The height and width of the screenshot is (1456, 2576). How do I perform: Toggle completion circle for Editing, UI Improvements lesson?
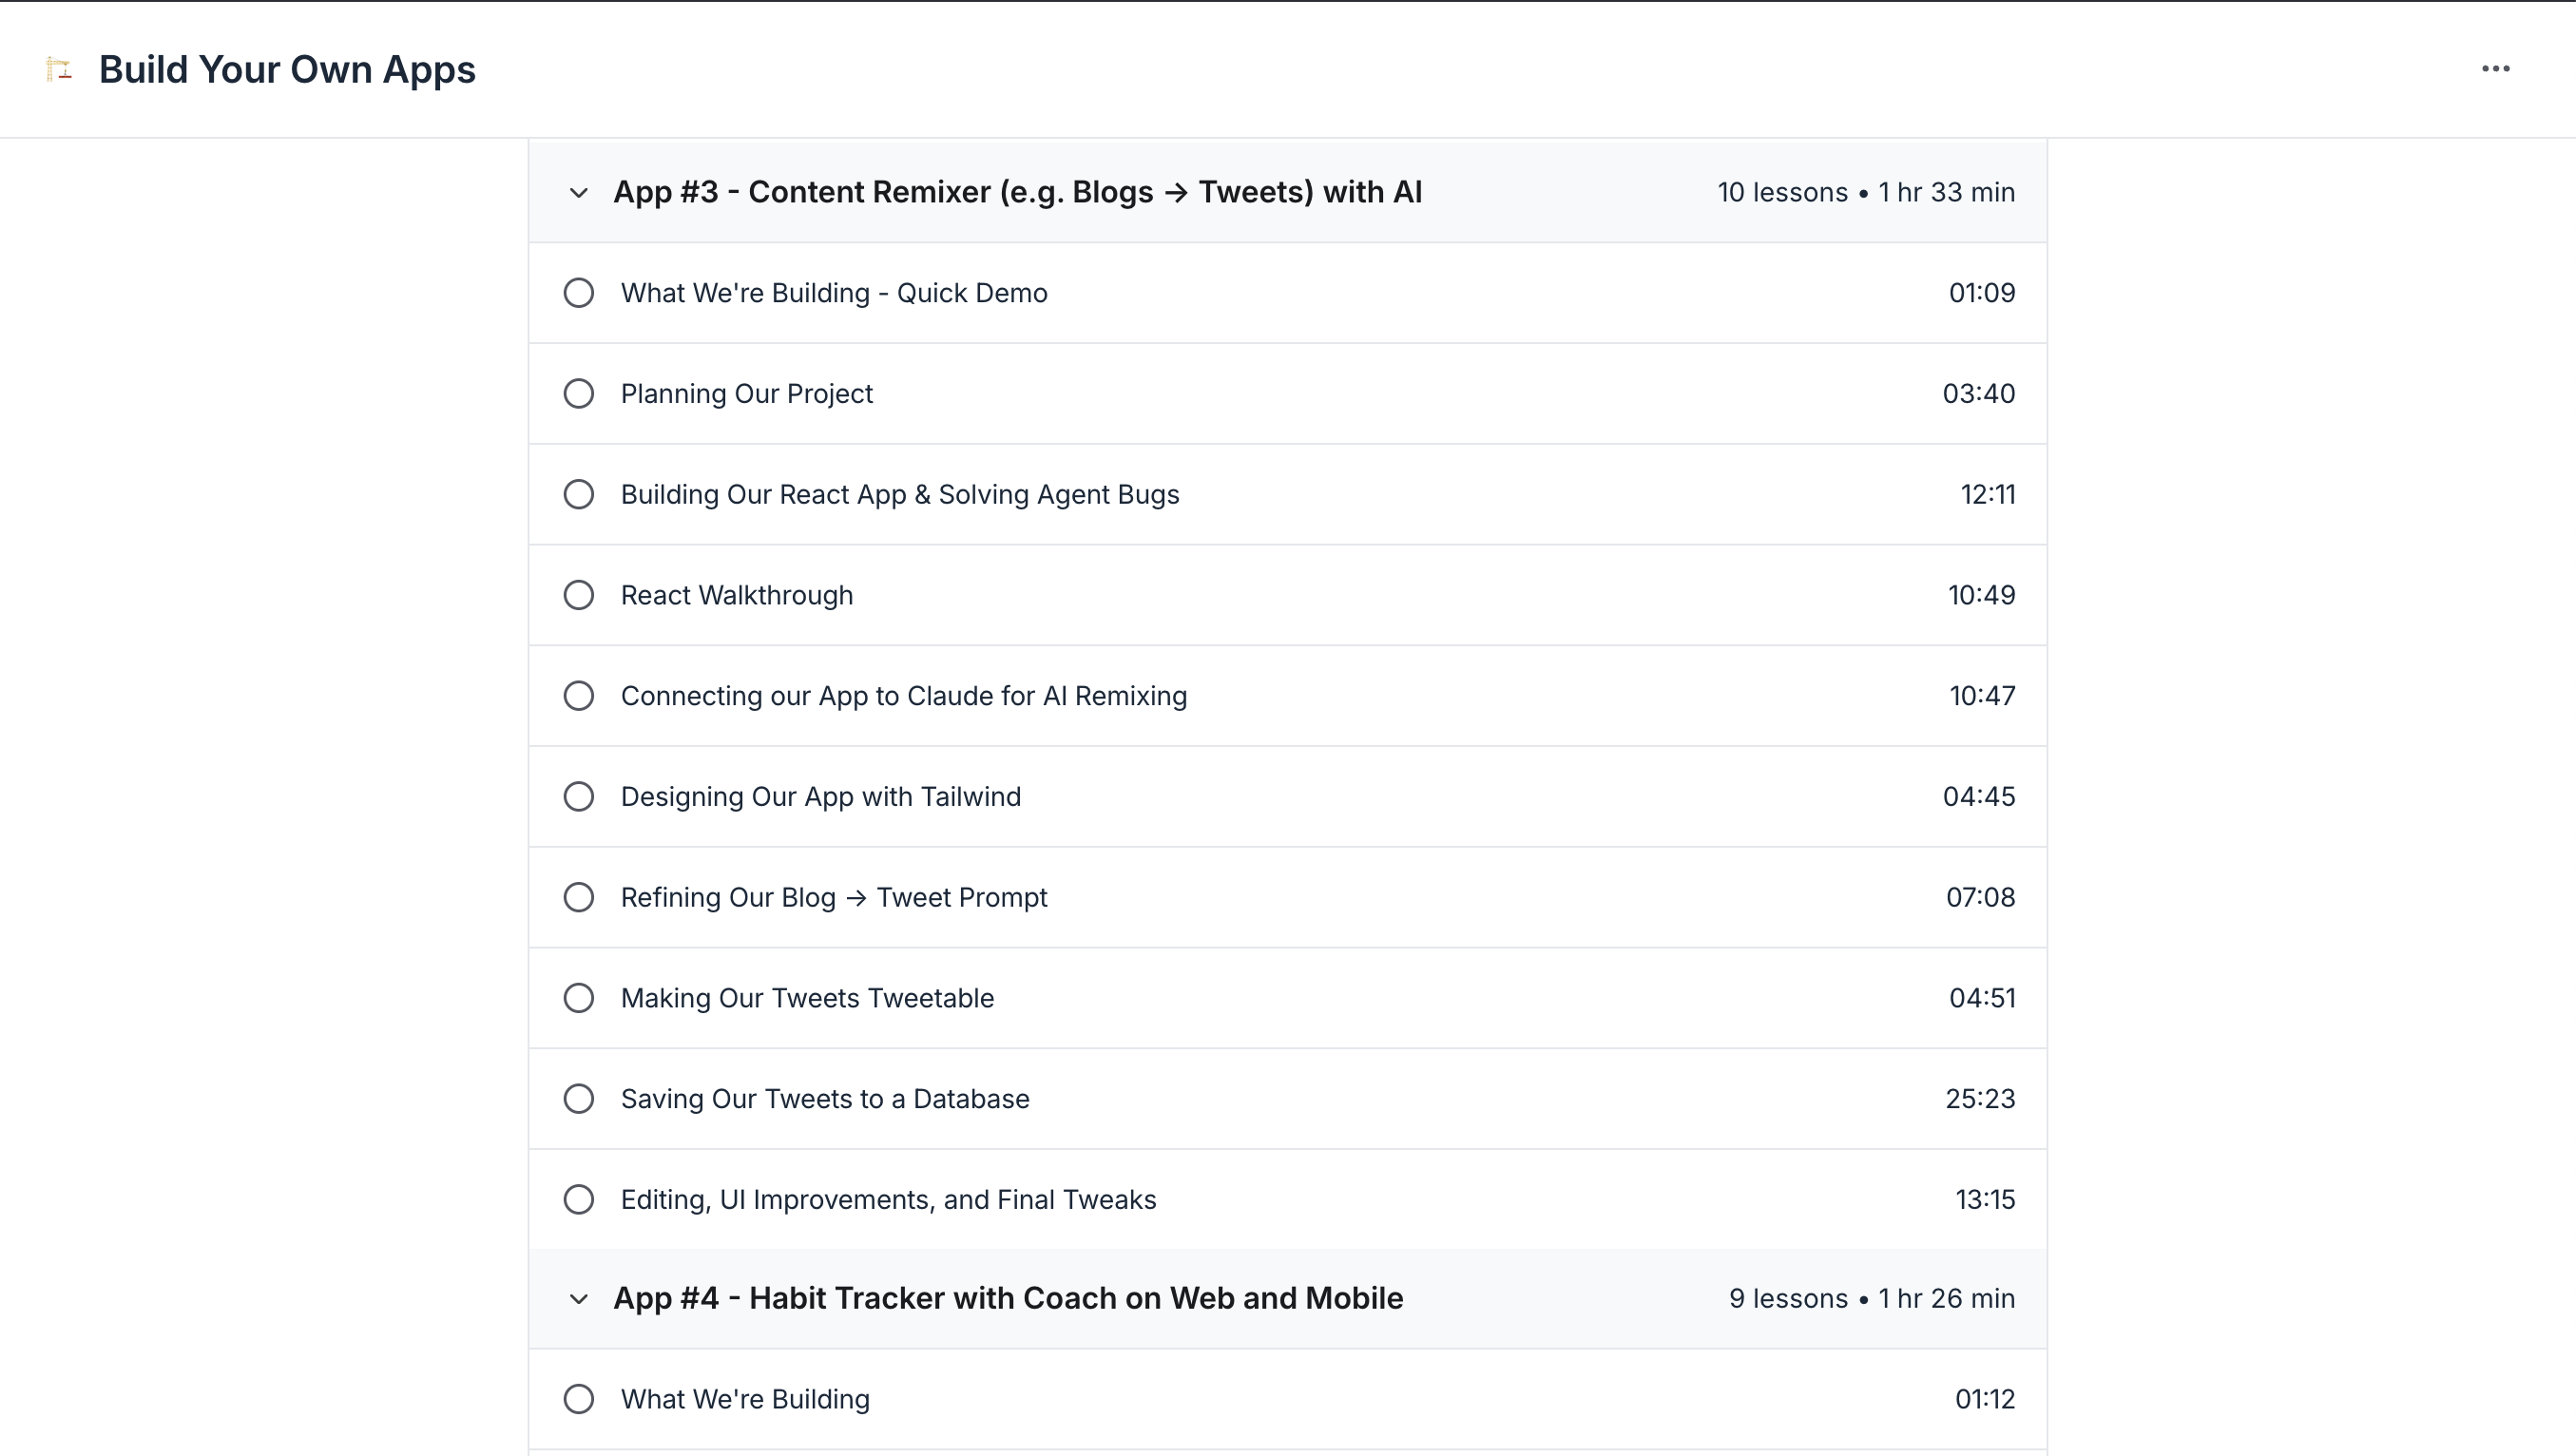pyautogui.click(x=578, y=1199)
